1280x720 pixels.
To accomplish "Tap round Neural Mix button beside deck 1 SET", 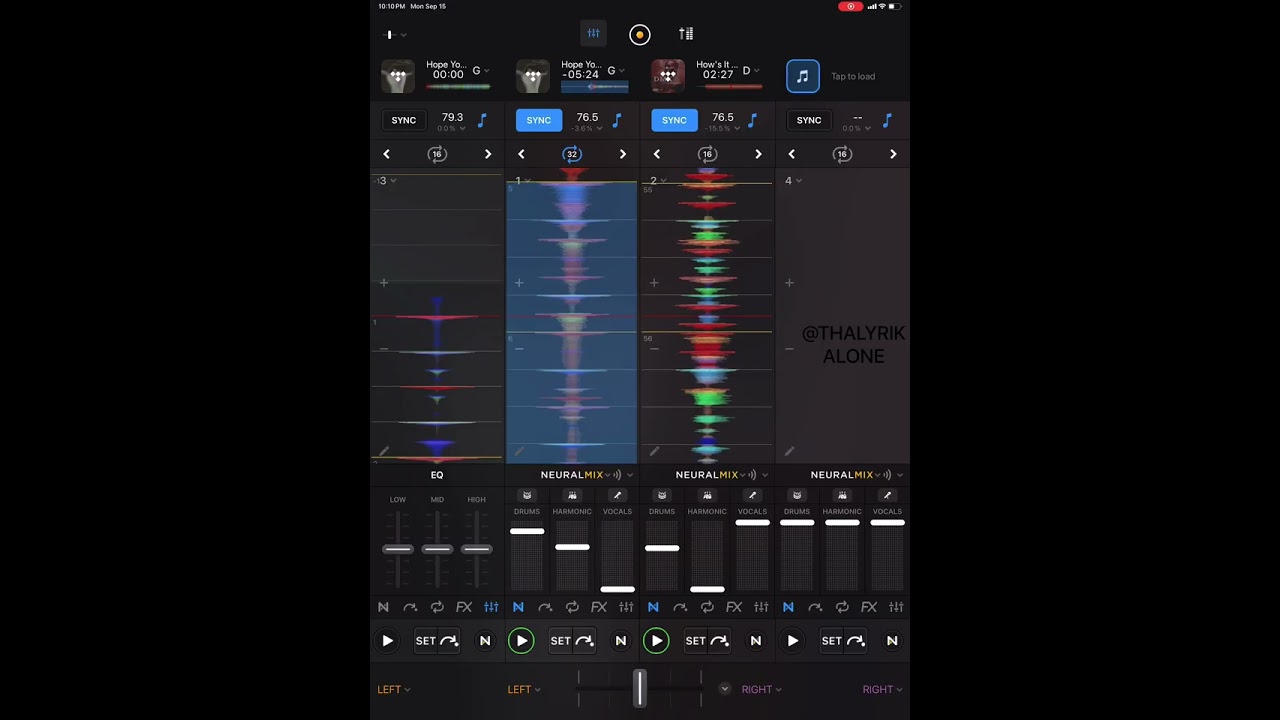I will (620, 641).
